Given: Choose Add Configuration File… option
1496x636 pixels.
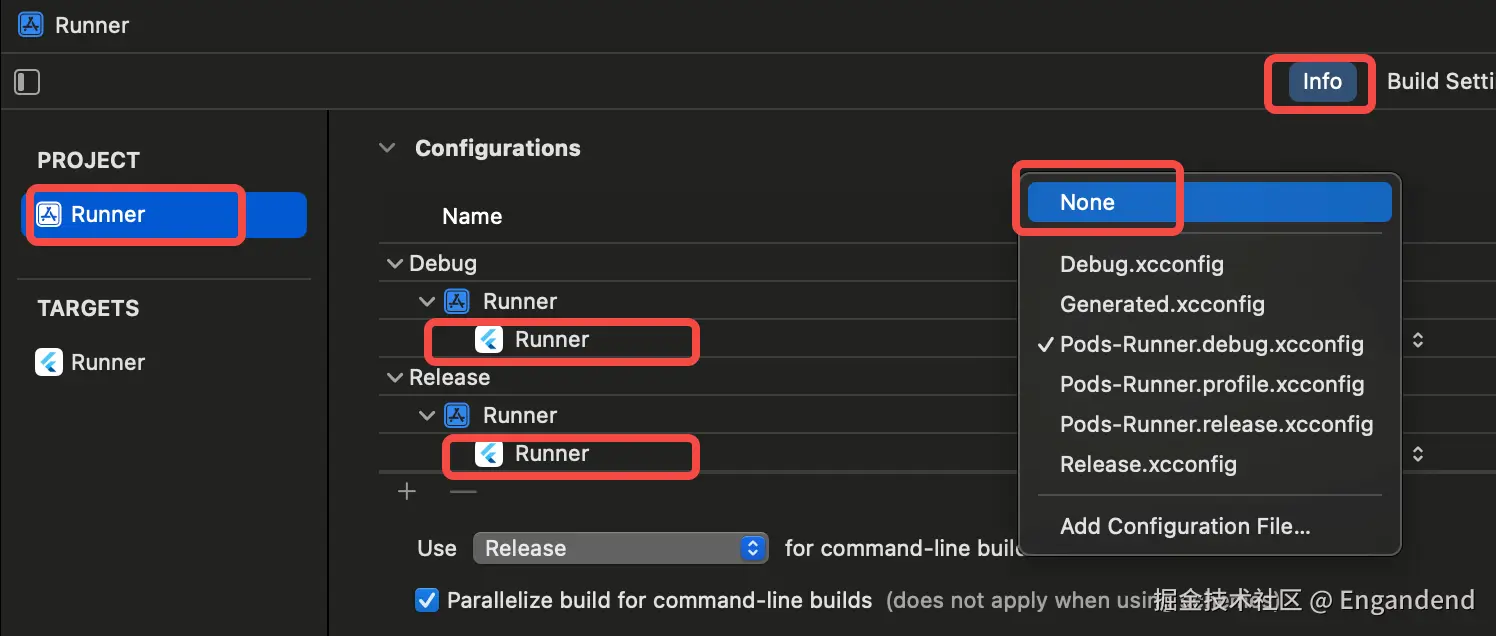Looking at the screenshot, I should (x=1185, y=526).
